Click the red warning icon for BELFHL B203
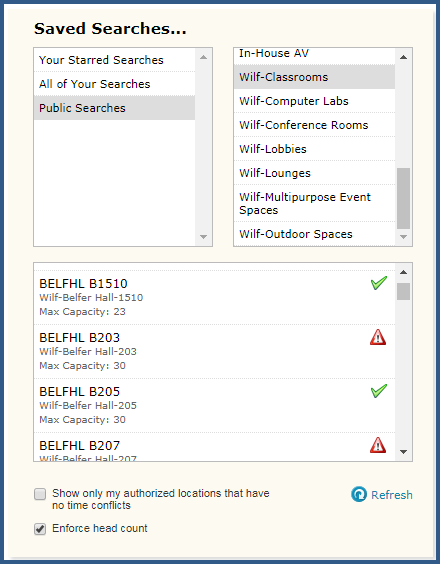This screenshot has height=564, width=440. click(x=378, y=337)
